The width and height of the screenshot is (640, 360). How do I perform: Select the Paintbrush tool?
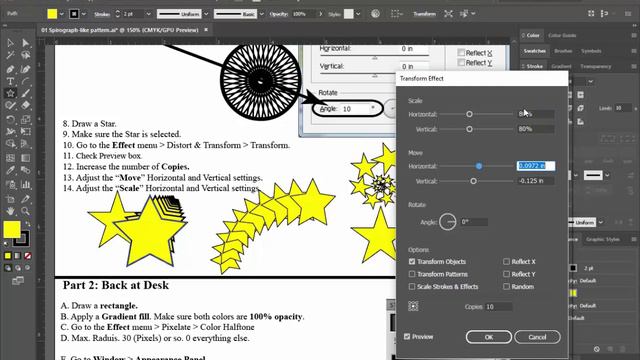pos(25,93)
